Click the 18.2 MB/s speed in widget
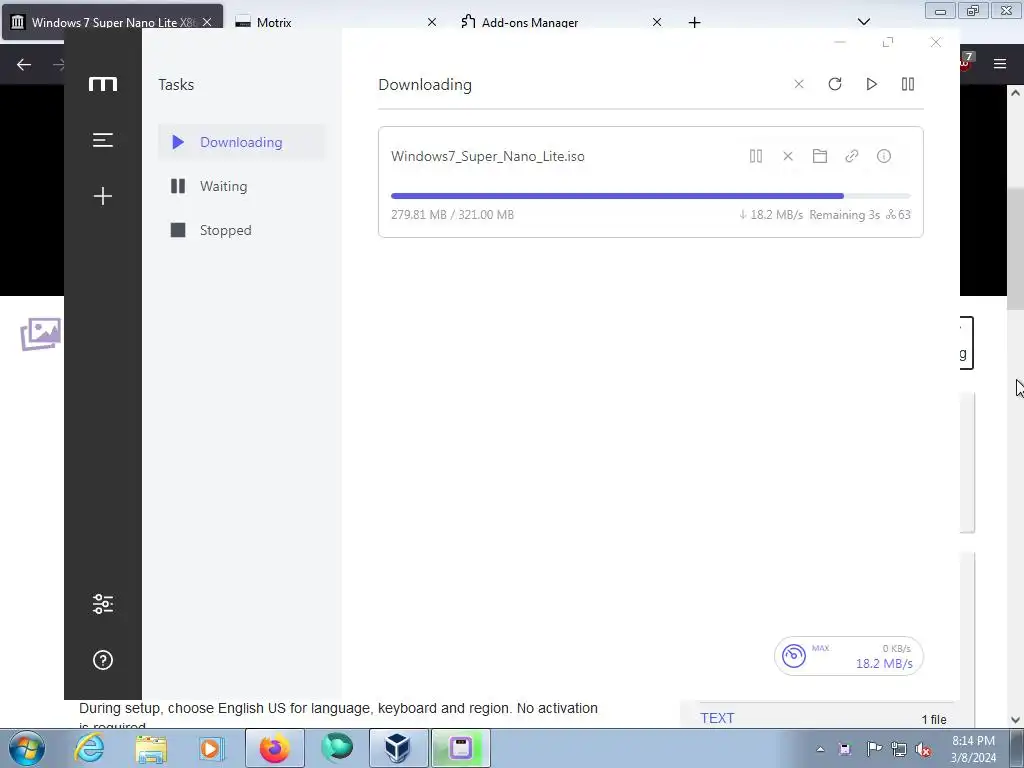 click(884, 664)
